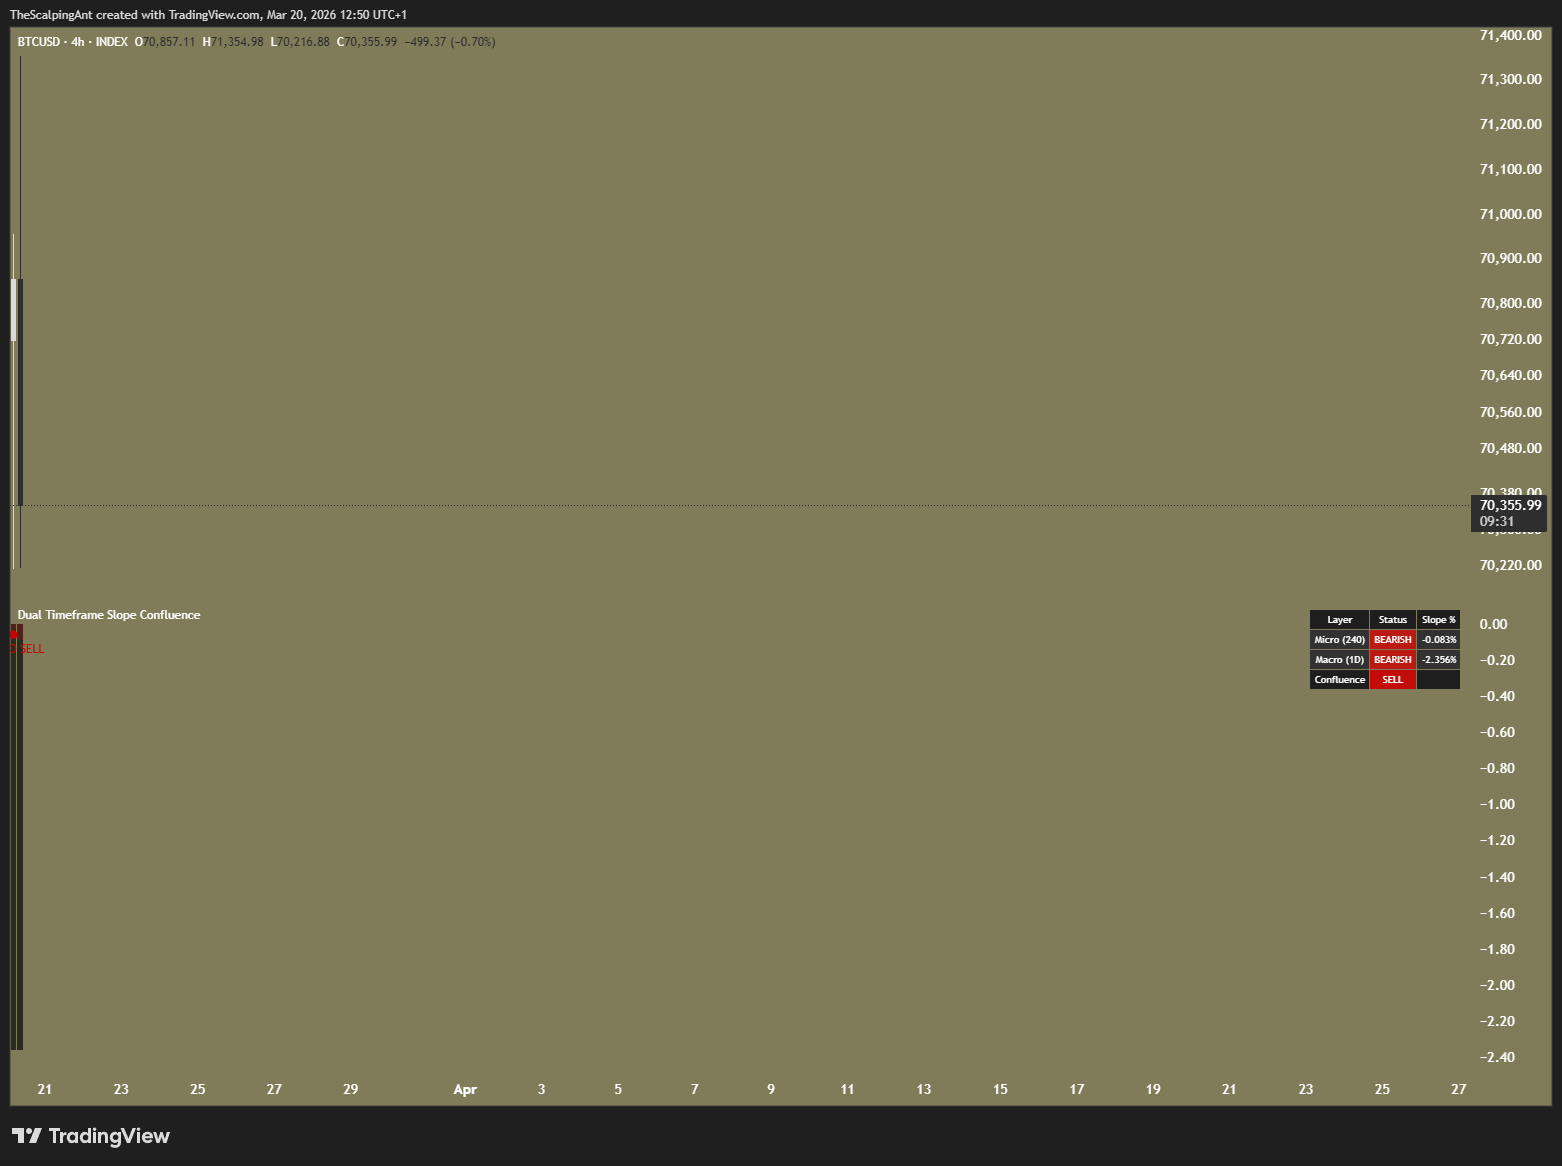
Task: Click the BTCUSD · 4h · INDEX symbol title
Action: pos(73,42)
